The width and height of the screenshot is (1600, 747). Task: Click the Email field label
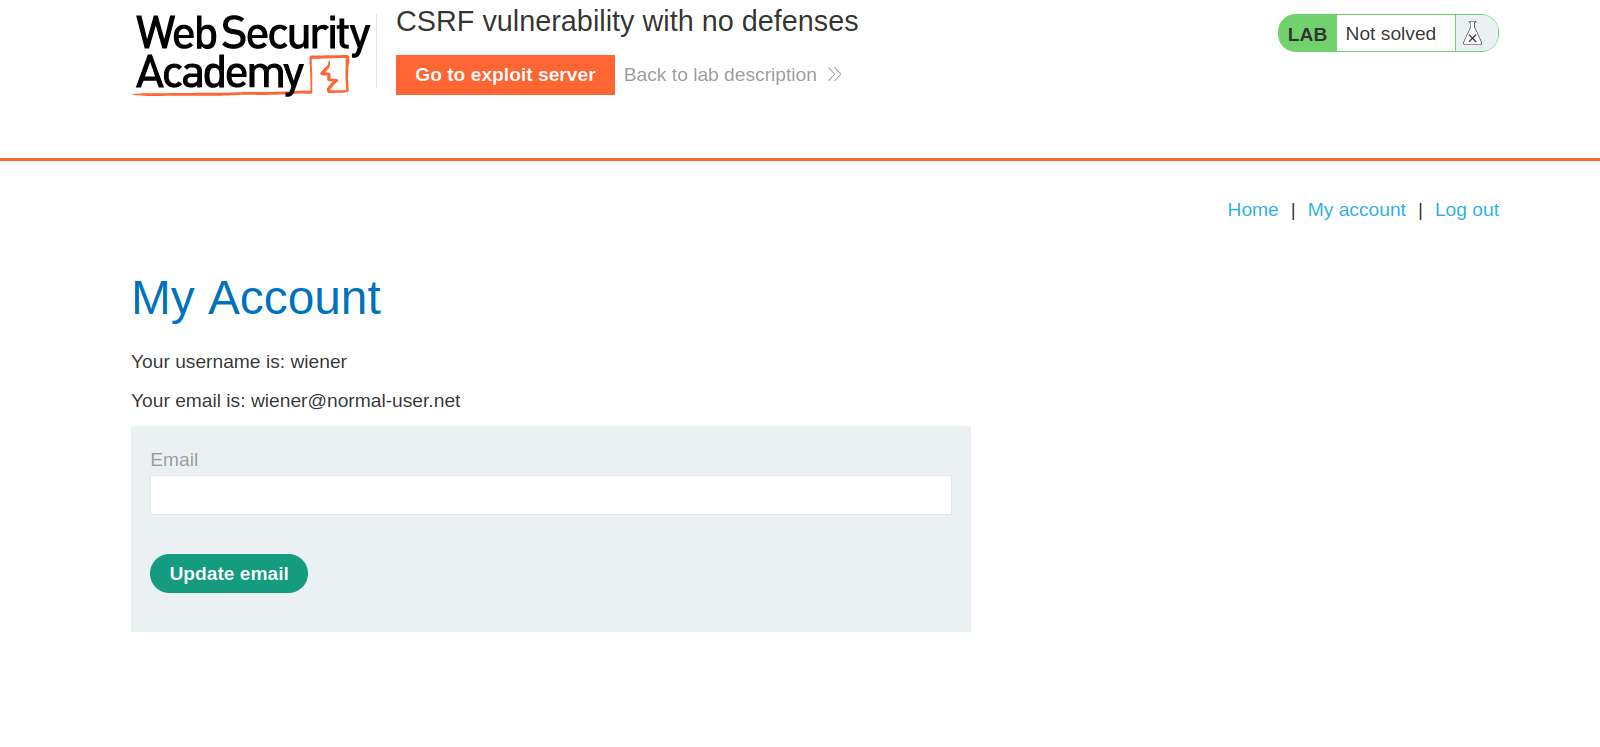coord(174,460)
